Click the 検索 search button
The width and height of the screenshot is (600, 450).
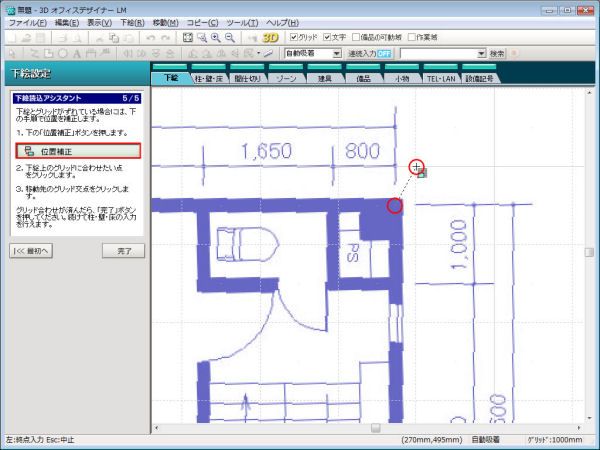(x=498, y=53)
